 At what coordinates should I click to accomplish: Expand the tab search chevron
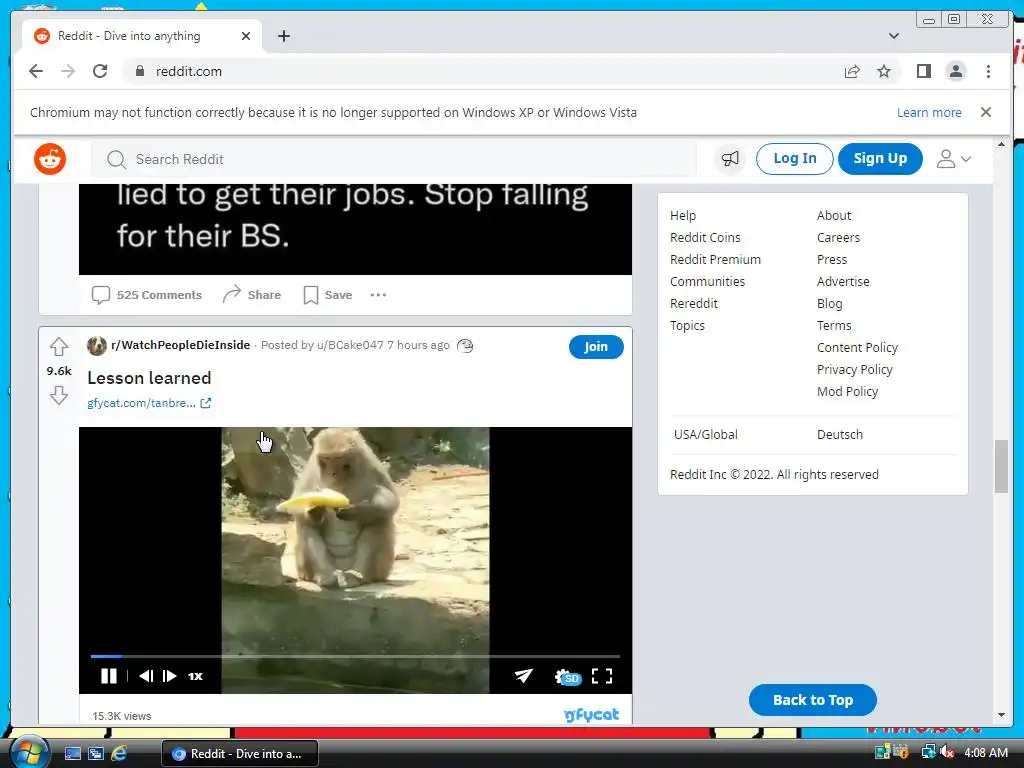(x=893, y=36)
